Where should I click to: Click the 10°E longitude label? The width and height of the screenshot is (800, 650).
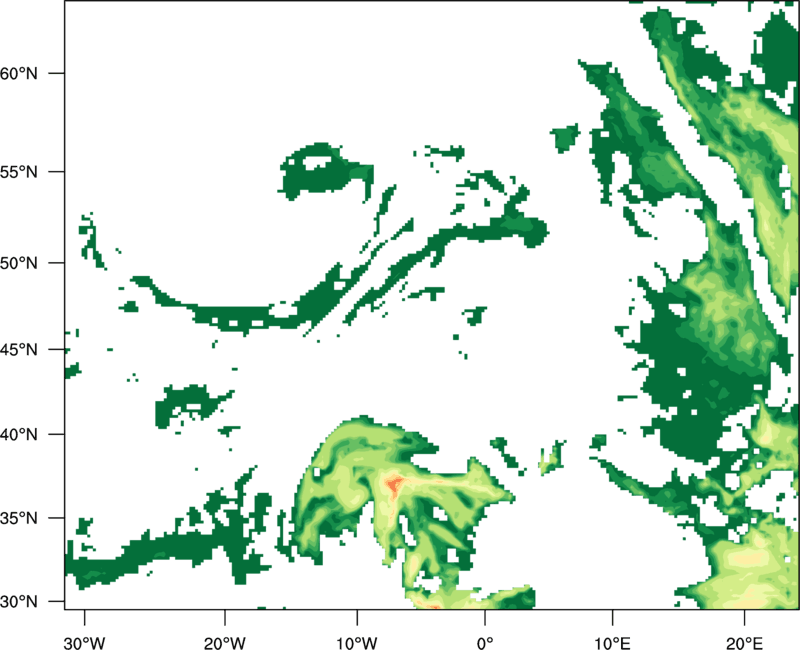point(612,643)
